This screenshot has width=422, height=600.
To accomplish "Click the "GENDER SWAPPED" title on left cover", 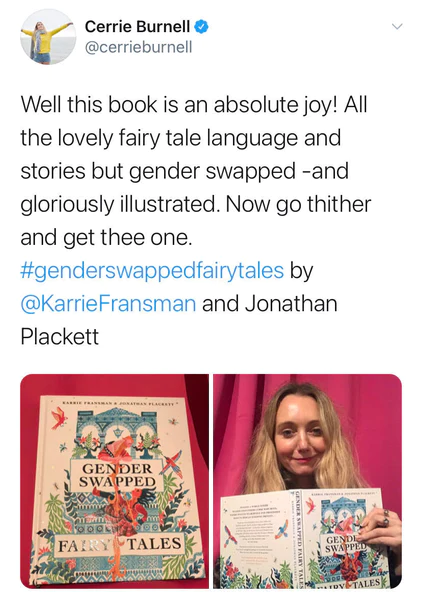I will [118, 474].
